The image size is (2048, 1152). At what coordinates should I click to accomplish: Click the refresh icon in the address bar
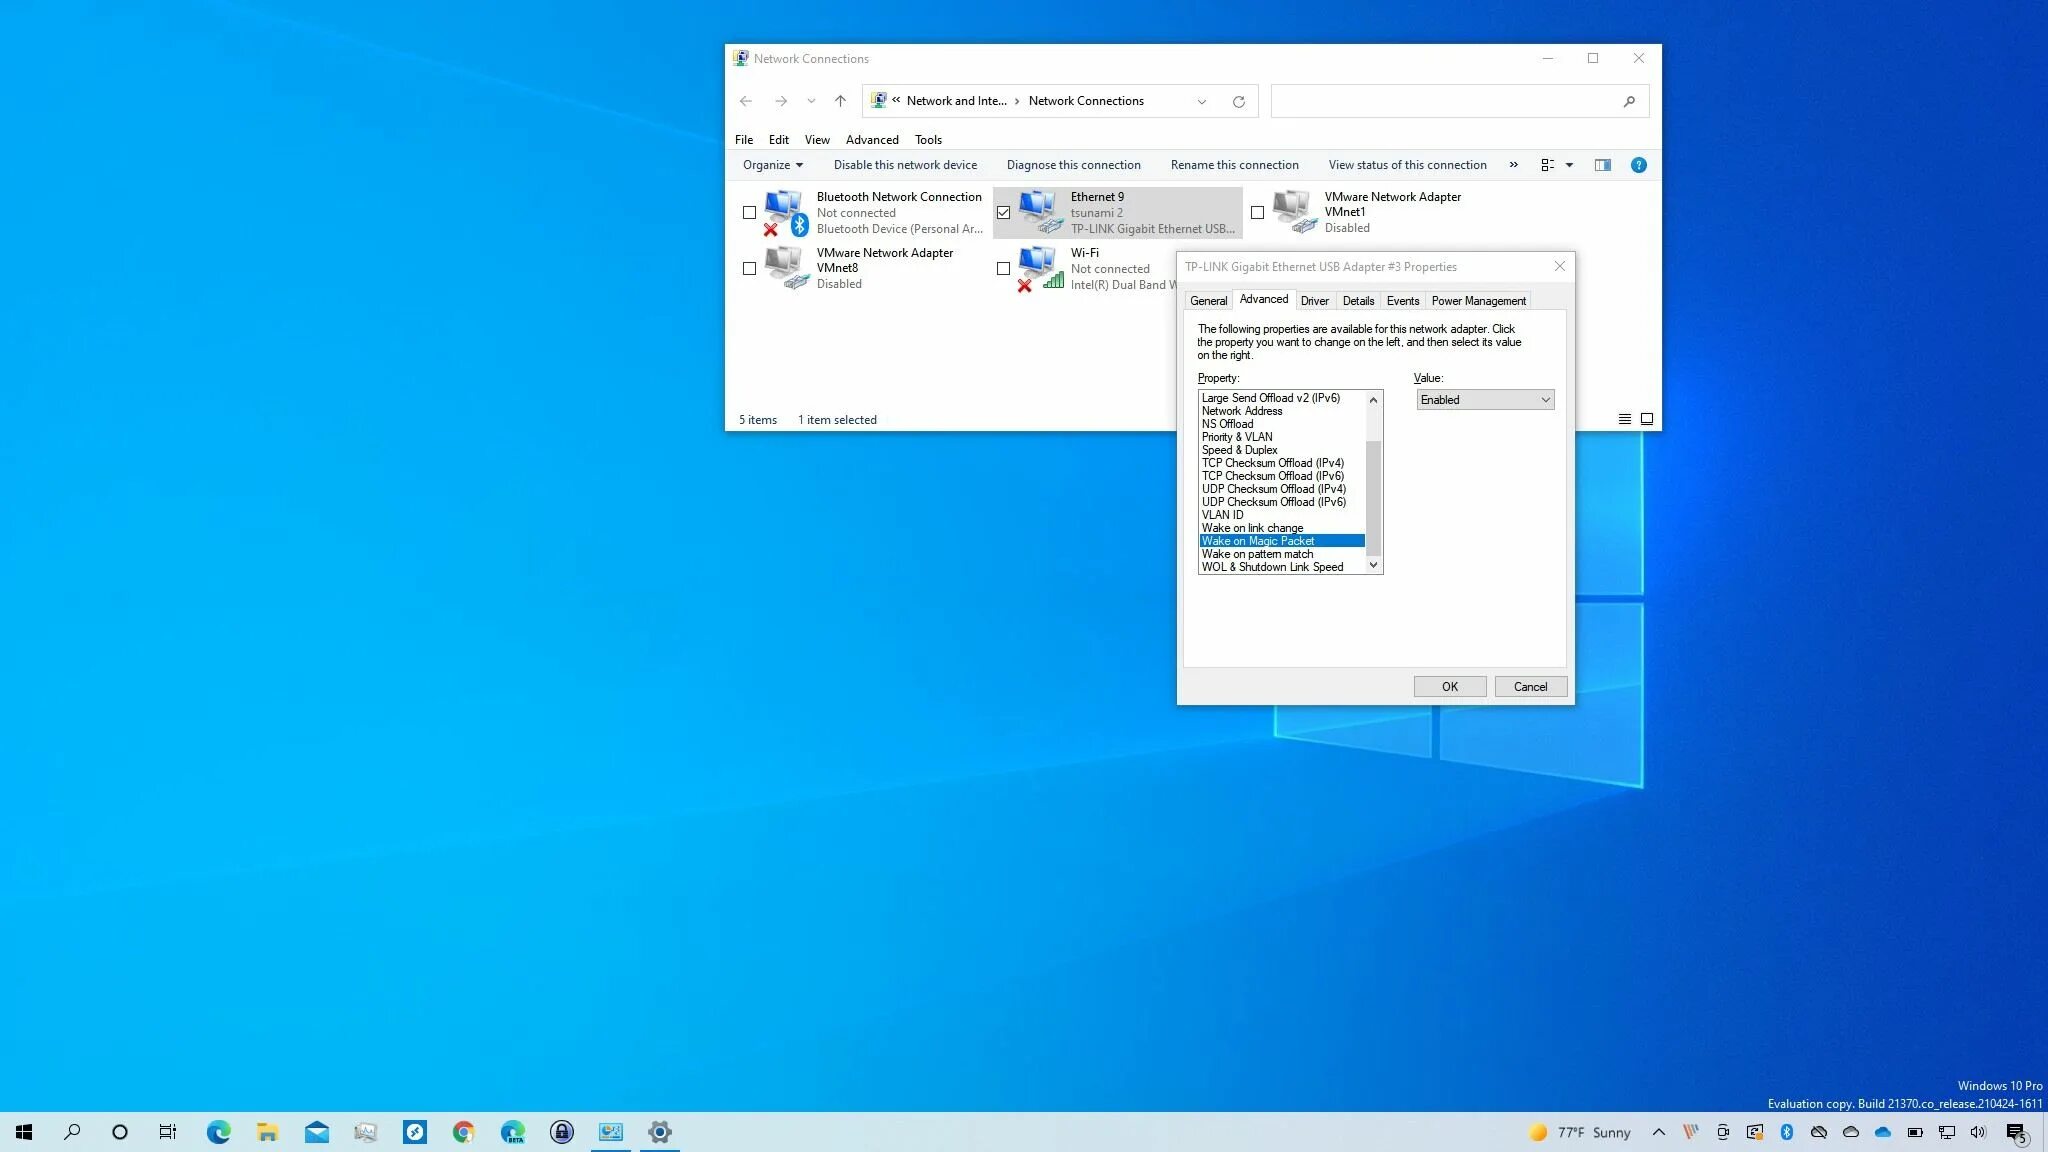[x=1238, y=101]
